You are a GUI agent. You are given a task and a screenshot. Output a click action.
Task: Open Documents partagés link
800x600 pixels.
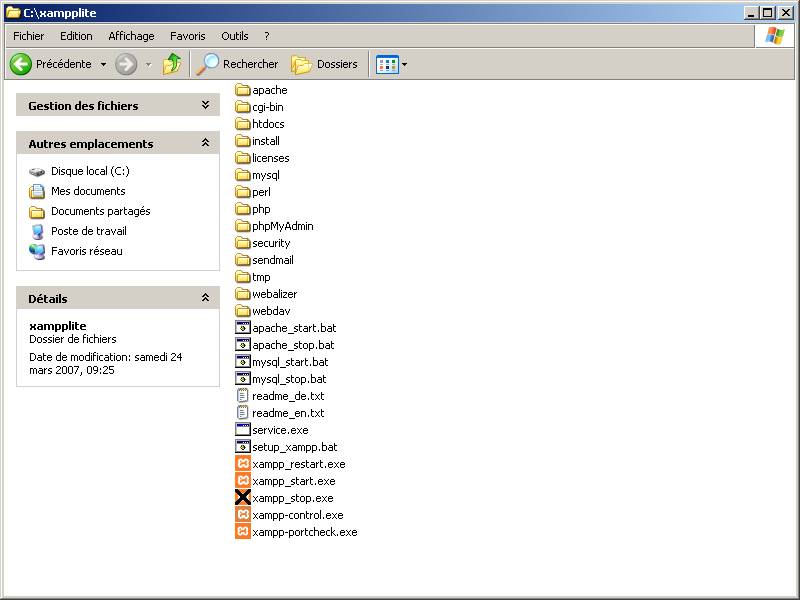click(101, 211)
